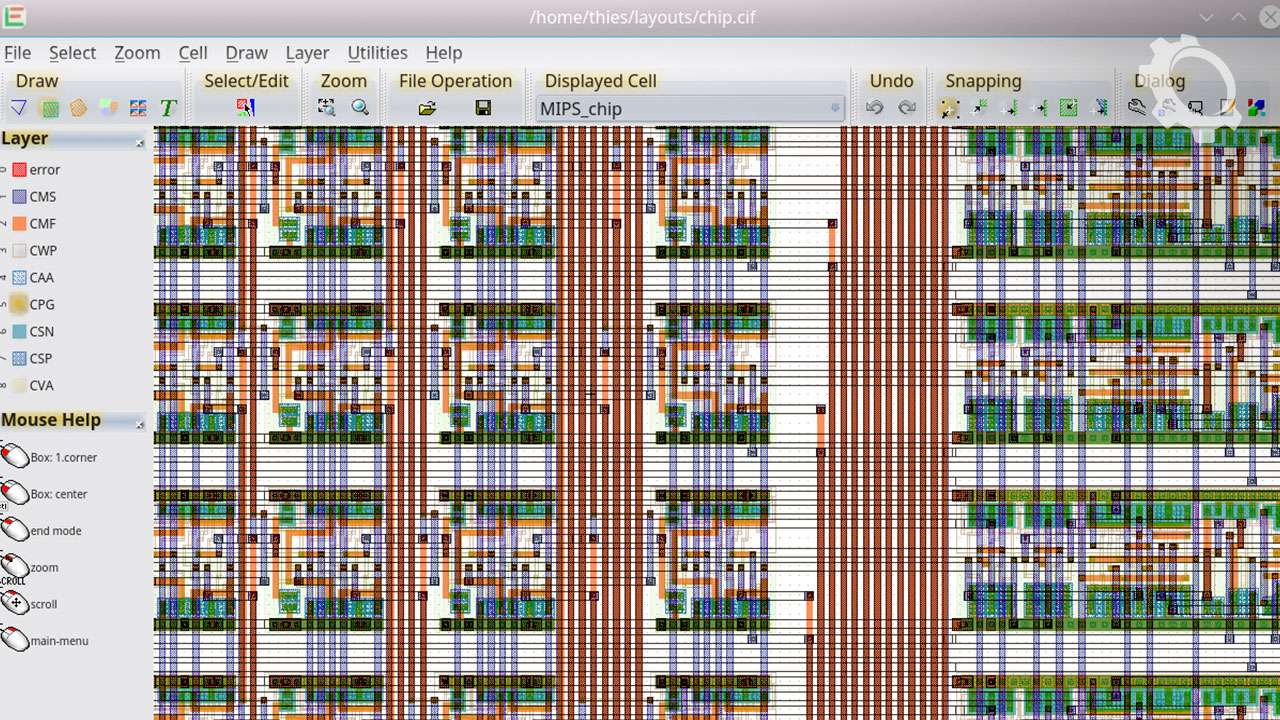This screenshot has height=720, width=1280.
Task: Open the Utilities menu
Action: click(x=377, y=53)
